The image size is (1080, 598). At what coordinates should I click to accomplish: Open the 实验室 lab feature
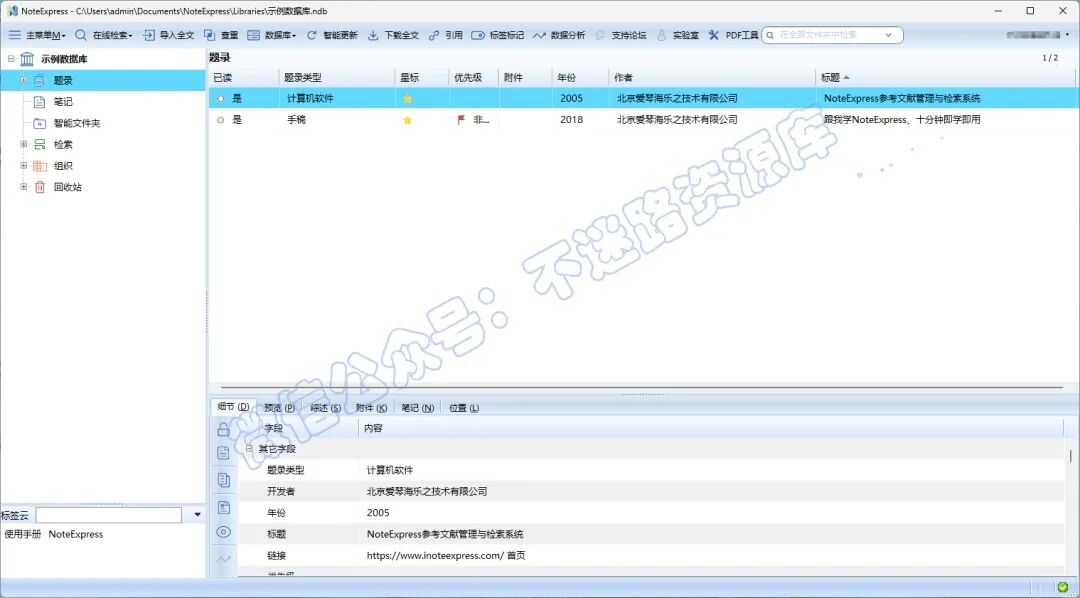(677, 35)
